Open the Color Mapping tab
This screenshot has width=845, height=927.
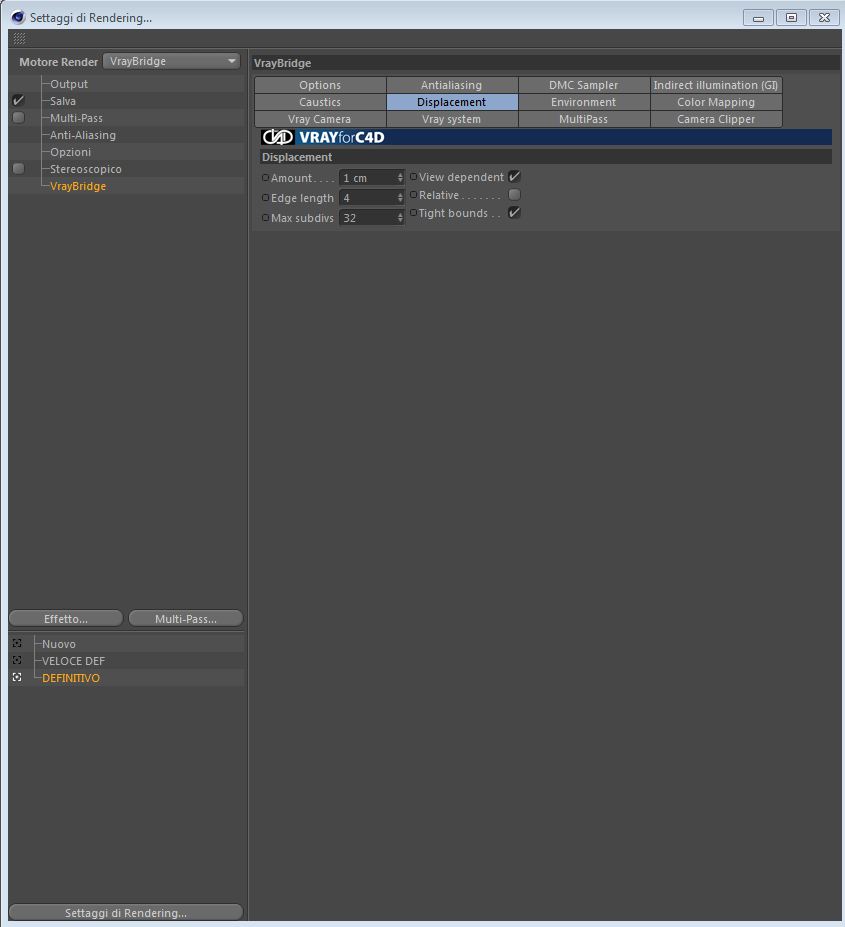716,102
